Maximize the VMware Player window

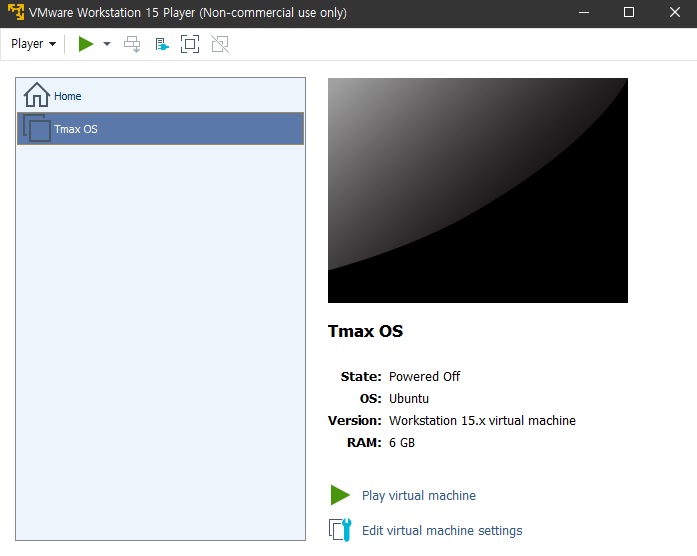pyautogui.click(x=628, y=12)
